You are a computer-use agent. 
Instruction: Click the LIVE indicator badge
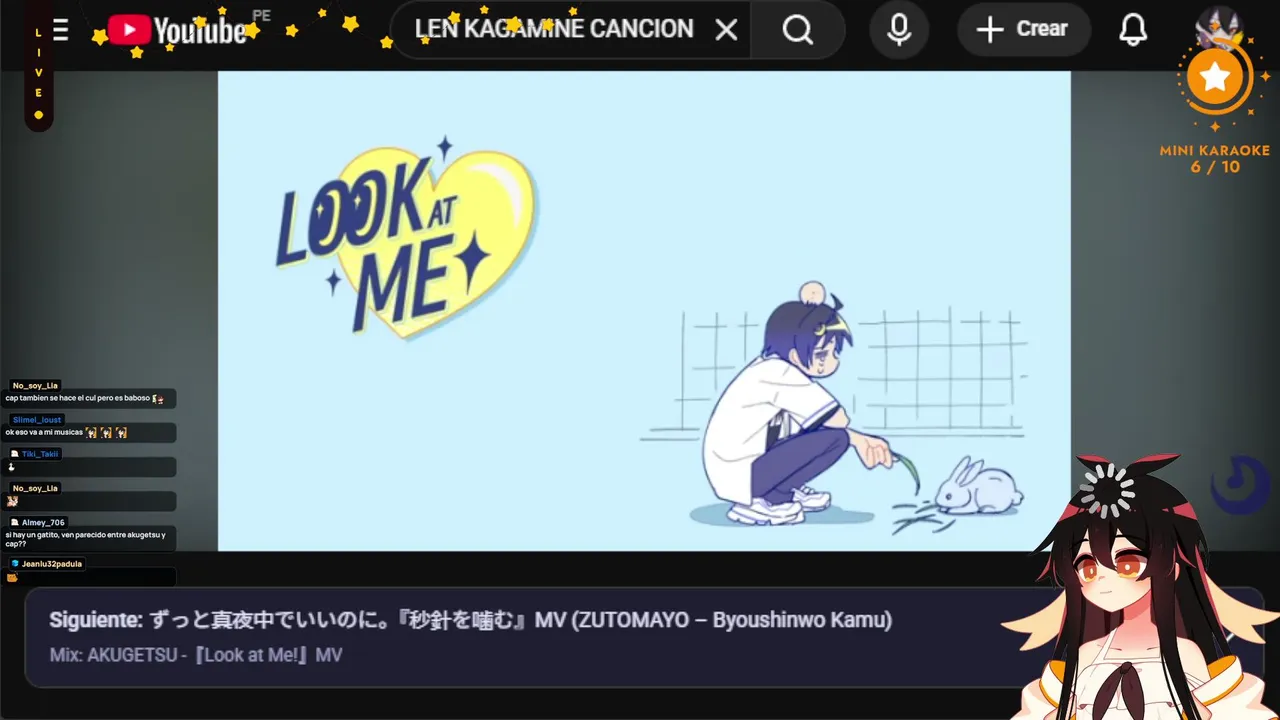point(39,73)
